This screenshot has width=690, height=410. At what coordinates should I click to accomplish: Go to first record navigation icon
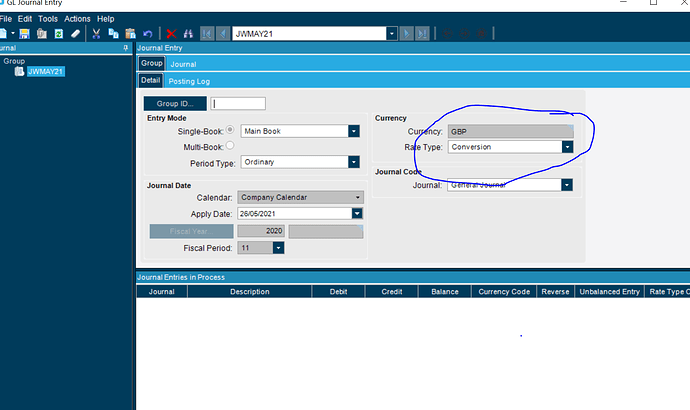(x=207, y=33)
